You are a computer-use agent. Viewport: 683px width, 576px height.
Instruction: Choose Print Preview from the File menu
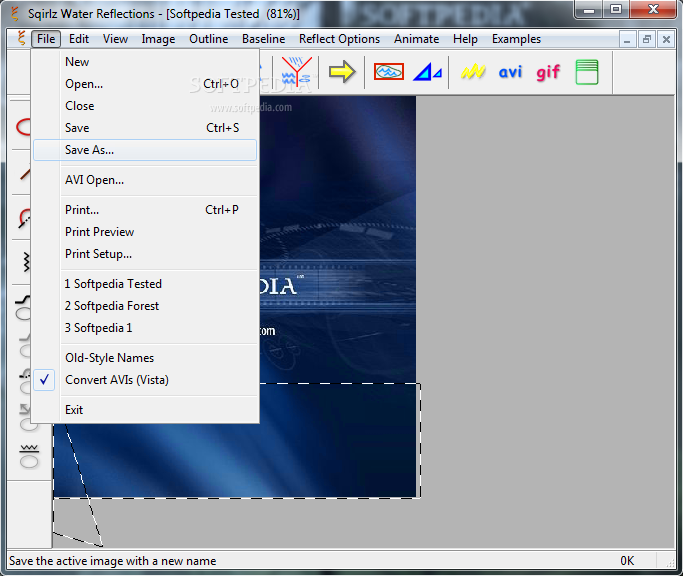[145, 232]
